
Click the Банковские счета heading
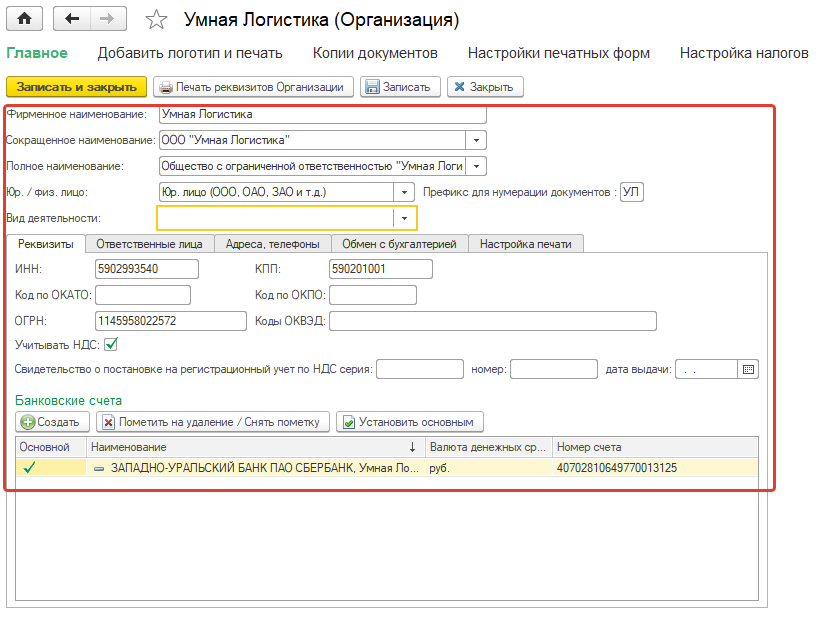point(69,401)
